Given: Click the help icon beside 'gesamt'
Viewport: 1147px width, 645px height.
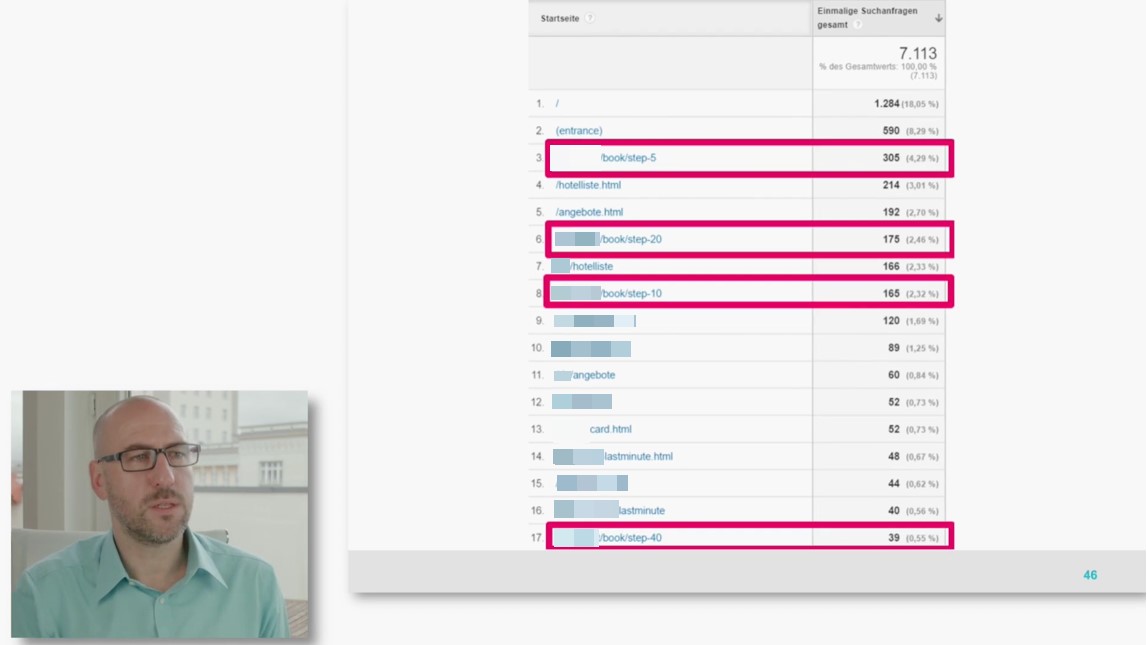Looking at the screenshot, I should 857,25.
